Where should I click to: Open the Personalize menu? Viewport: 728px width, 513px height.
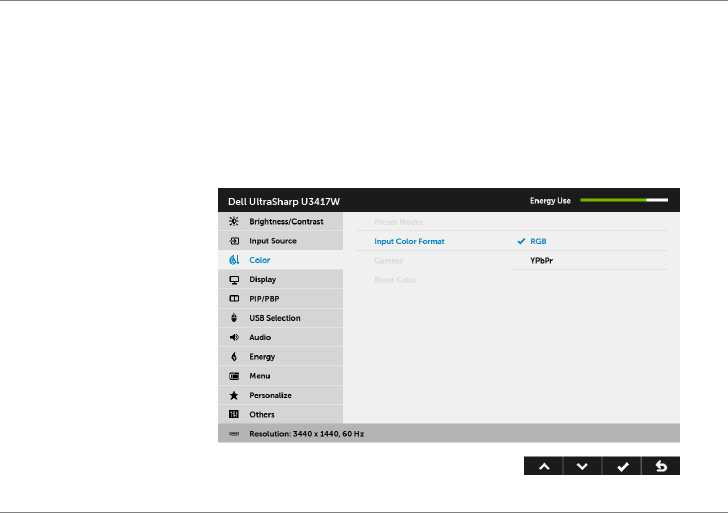280,395
